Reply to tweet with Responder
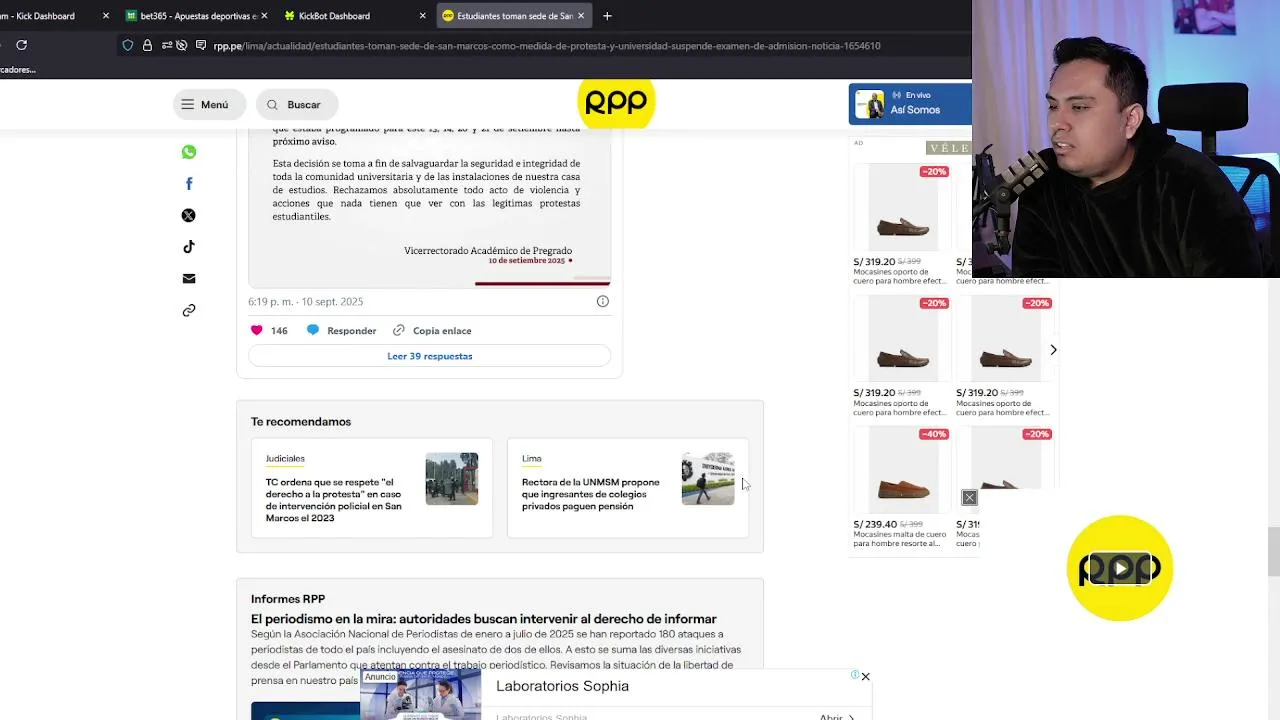This screenshot has height=720, width=1280. point(342,330)
